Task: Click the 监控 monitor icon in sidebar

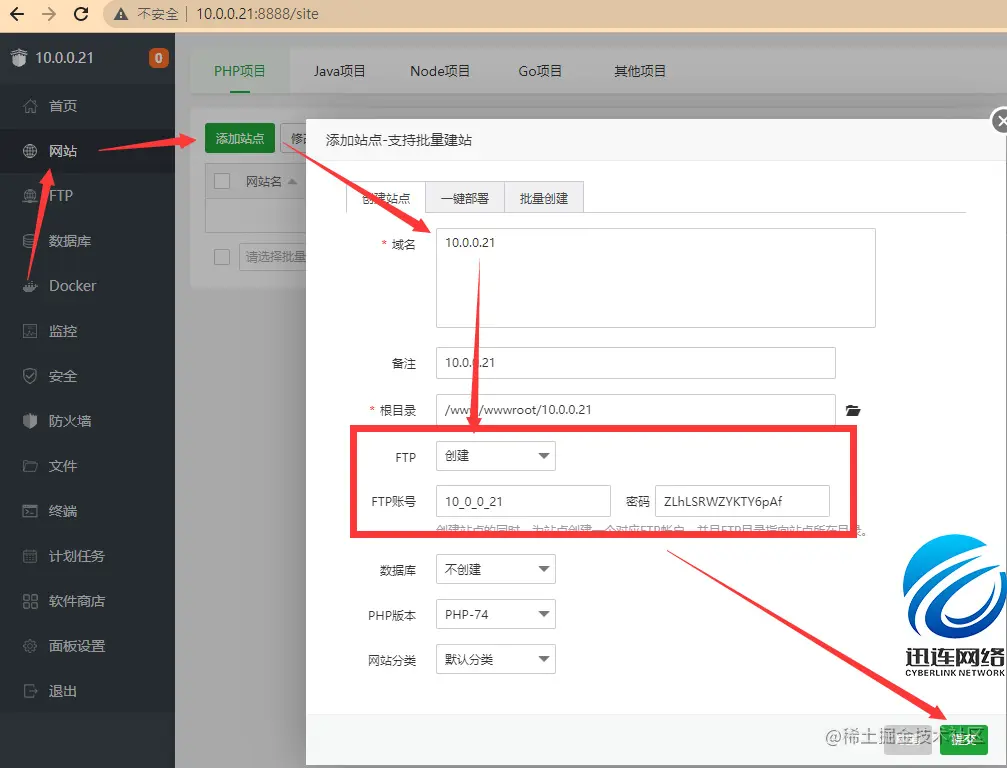Action: (30, 331)
